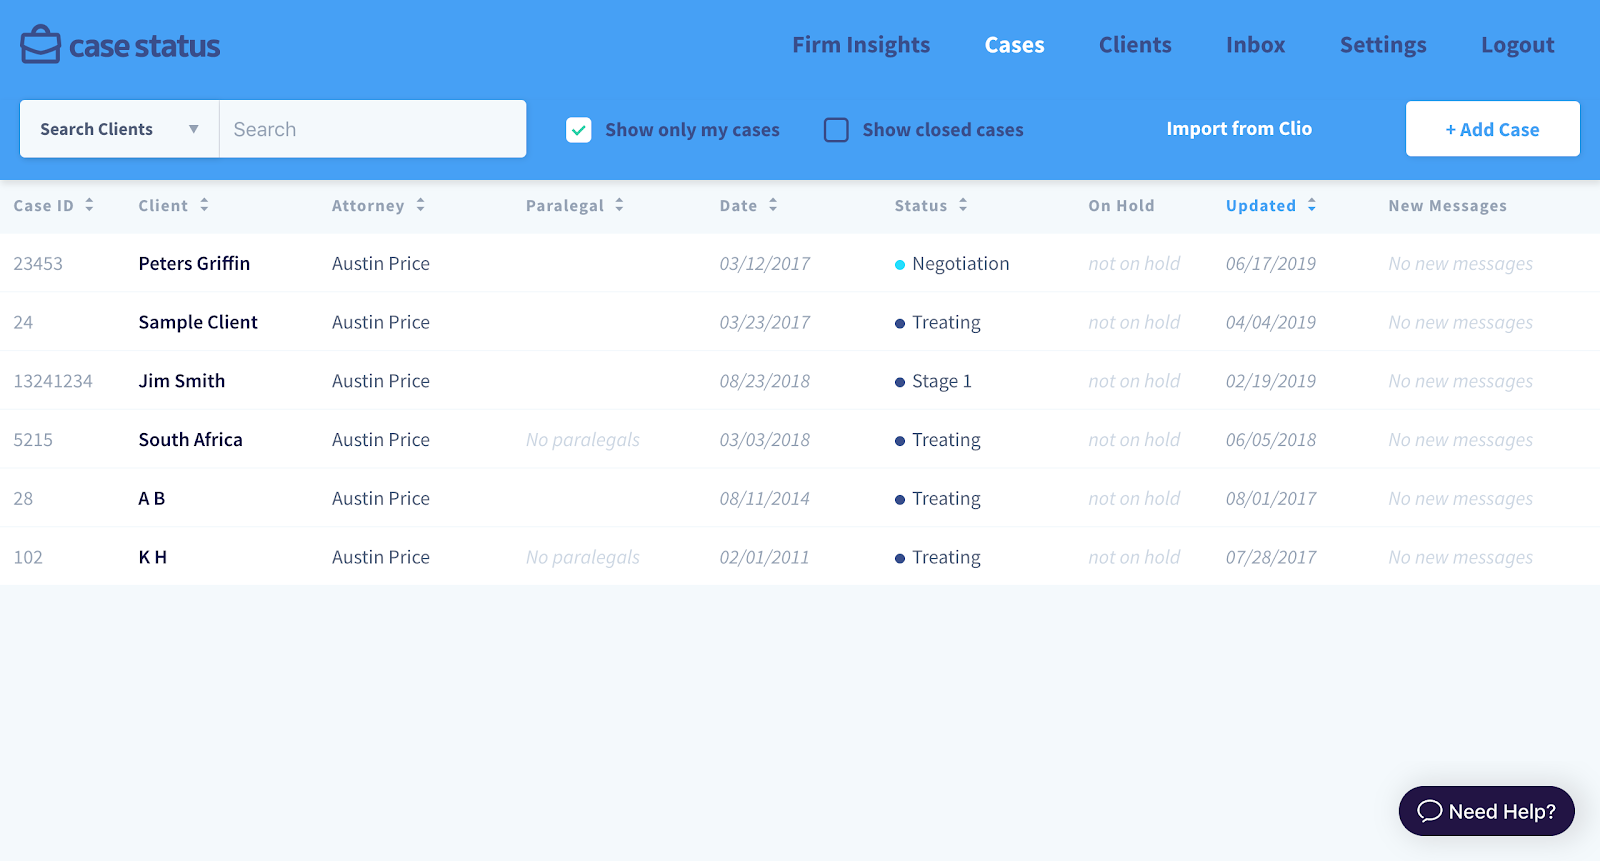
Task: Sort cases by Status column arrows
Action: (x=963, y=205)
